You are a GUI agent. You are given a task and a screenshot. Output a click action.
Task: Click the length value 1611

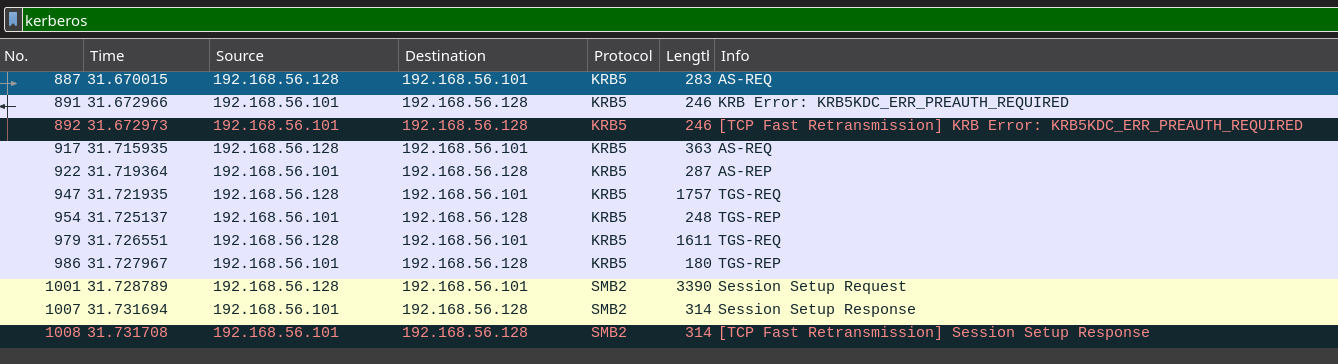pyautogui.click(x=694, y=241)
